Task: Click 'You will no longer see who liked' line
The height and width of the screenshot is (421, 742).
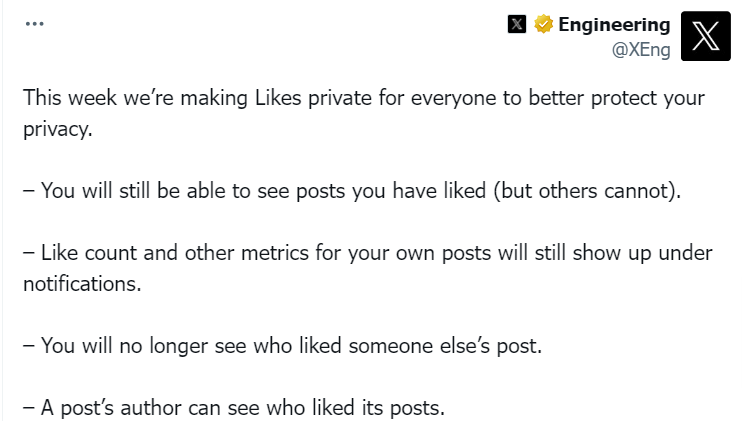Action: pyautogui.click(x=283, y=346)
